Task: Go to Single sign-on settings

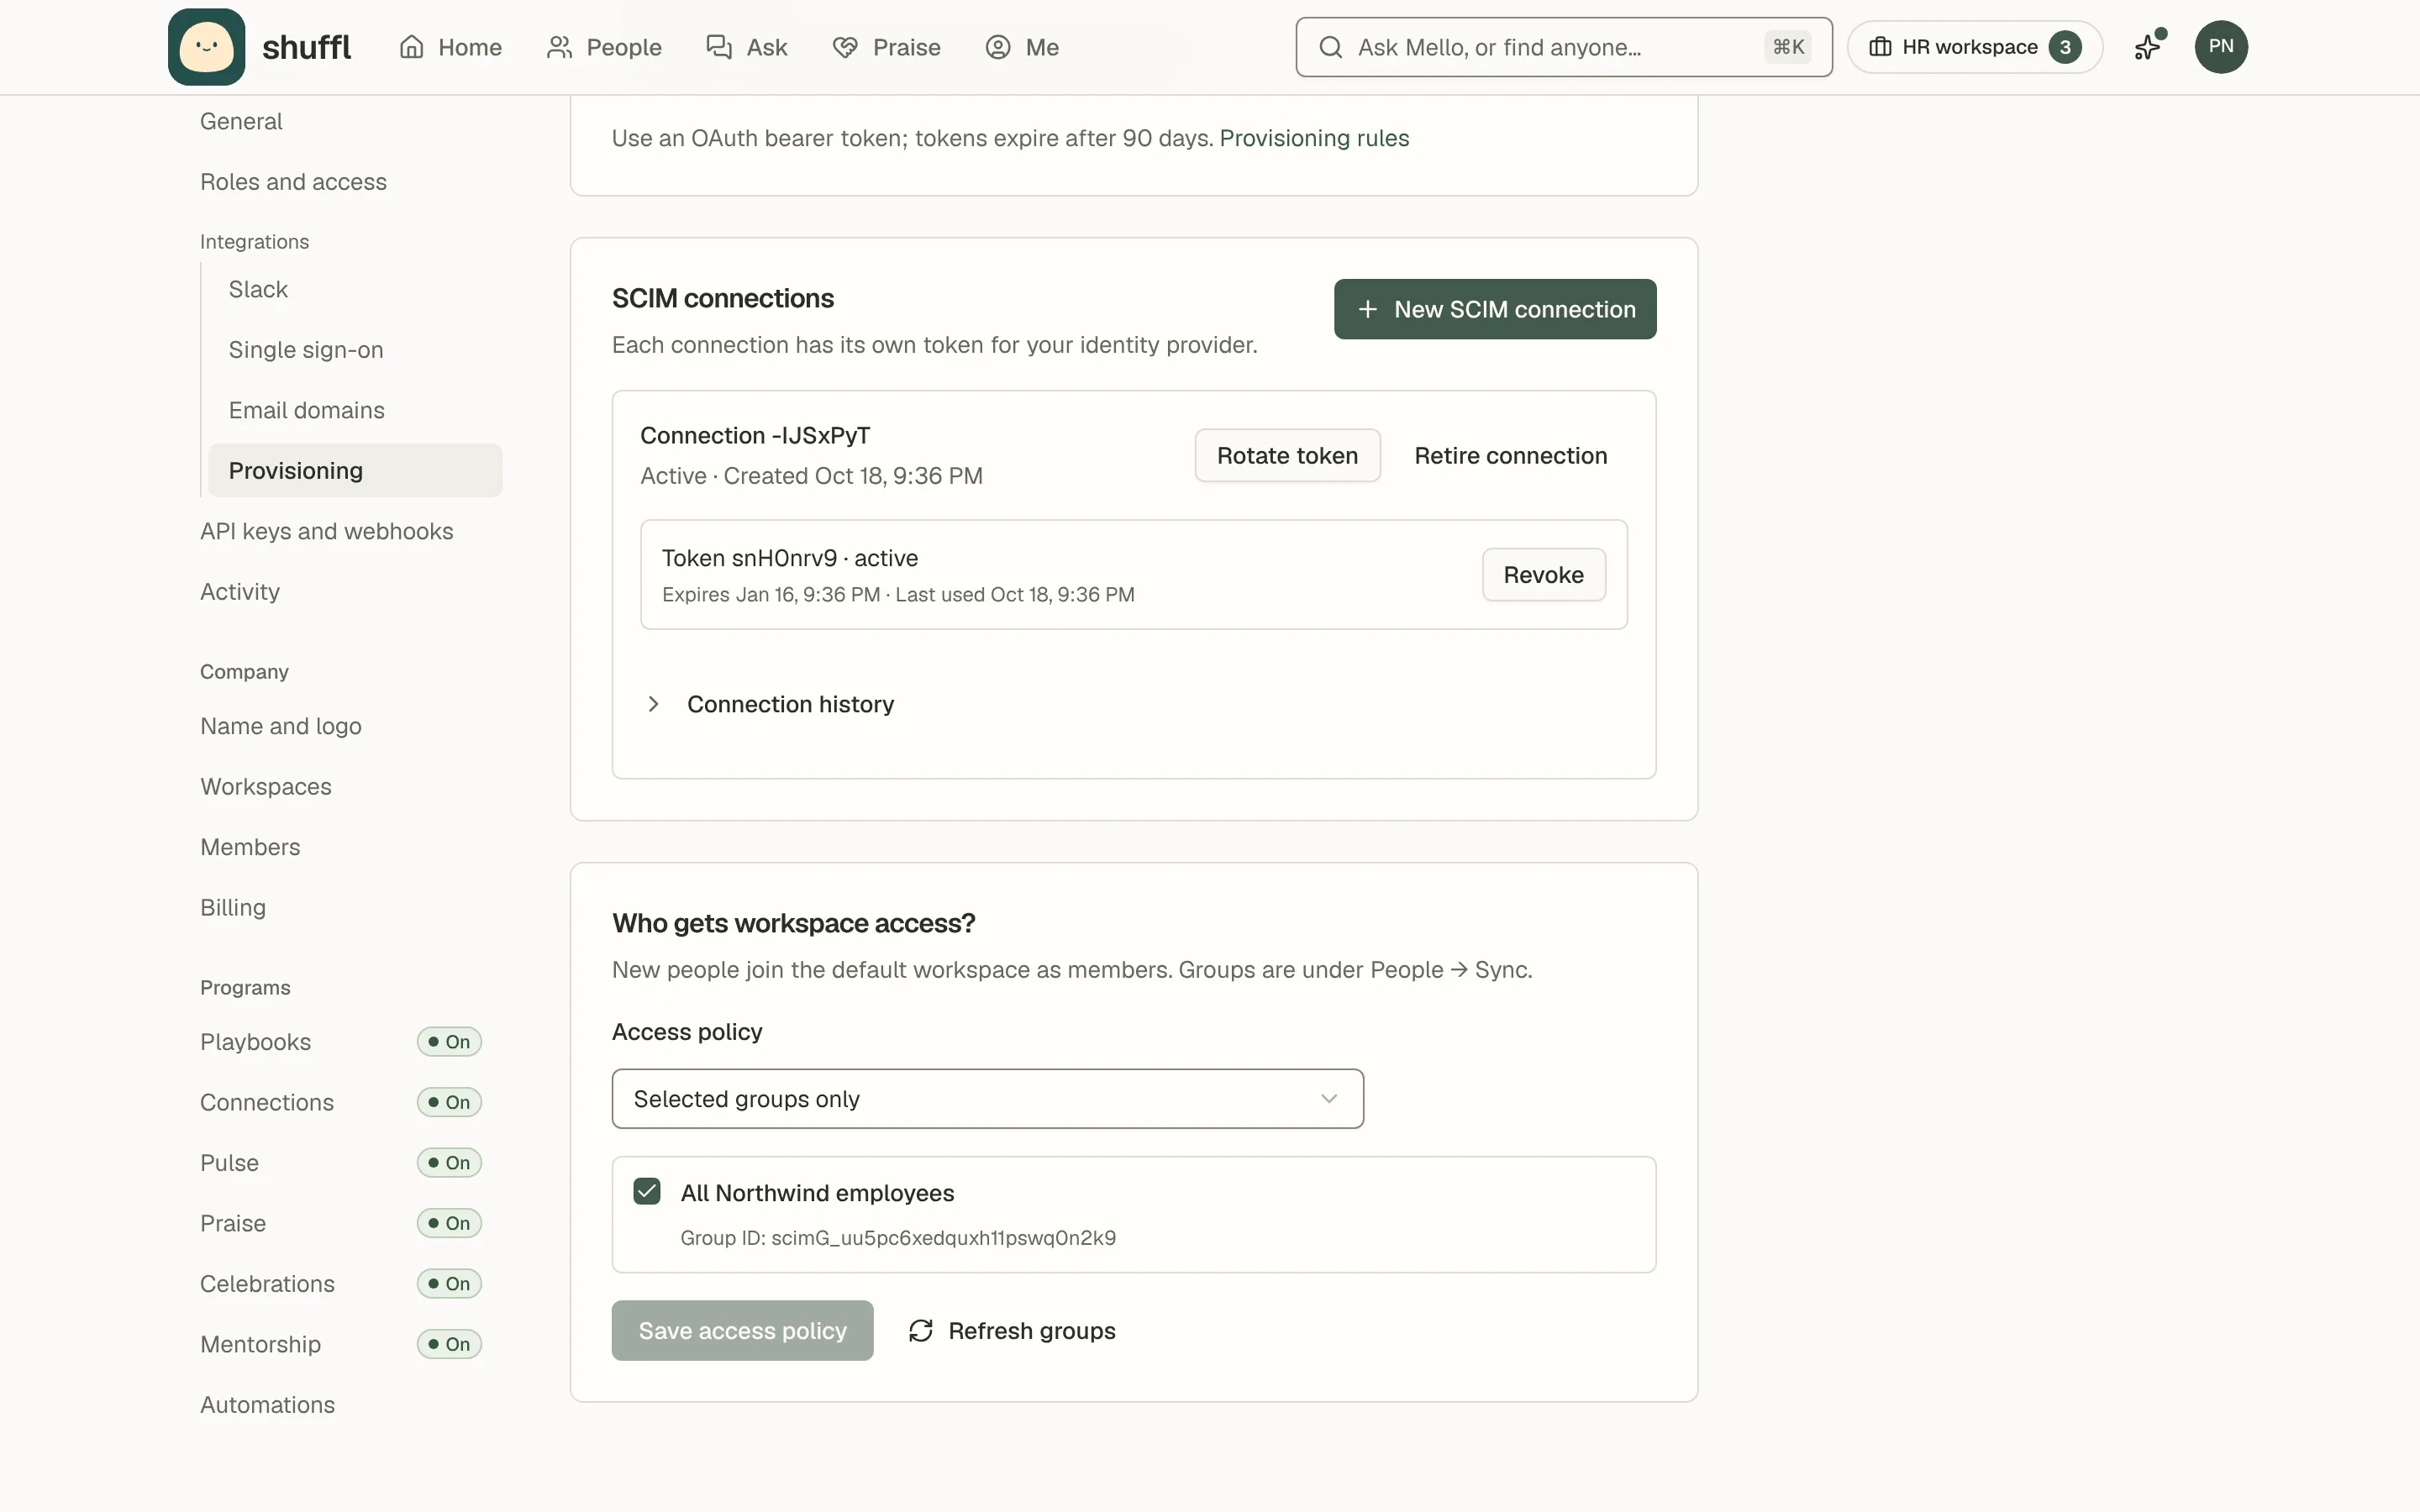Action: click(x=306, y=349)
